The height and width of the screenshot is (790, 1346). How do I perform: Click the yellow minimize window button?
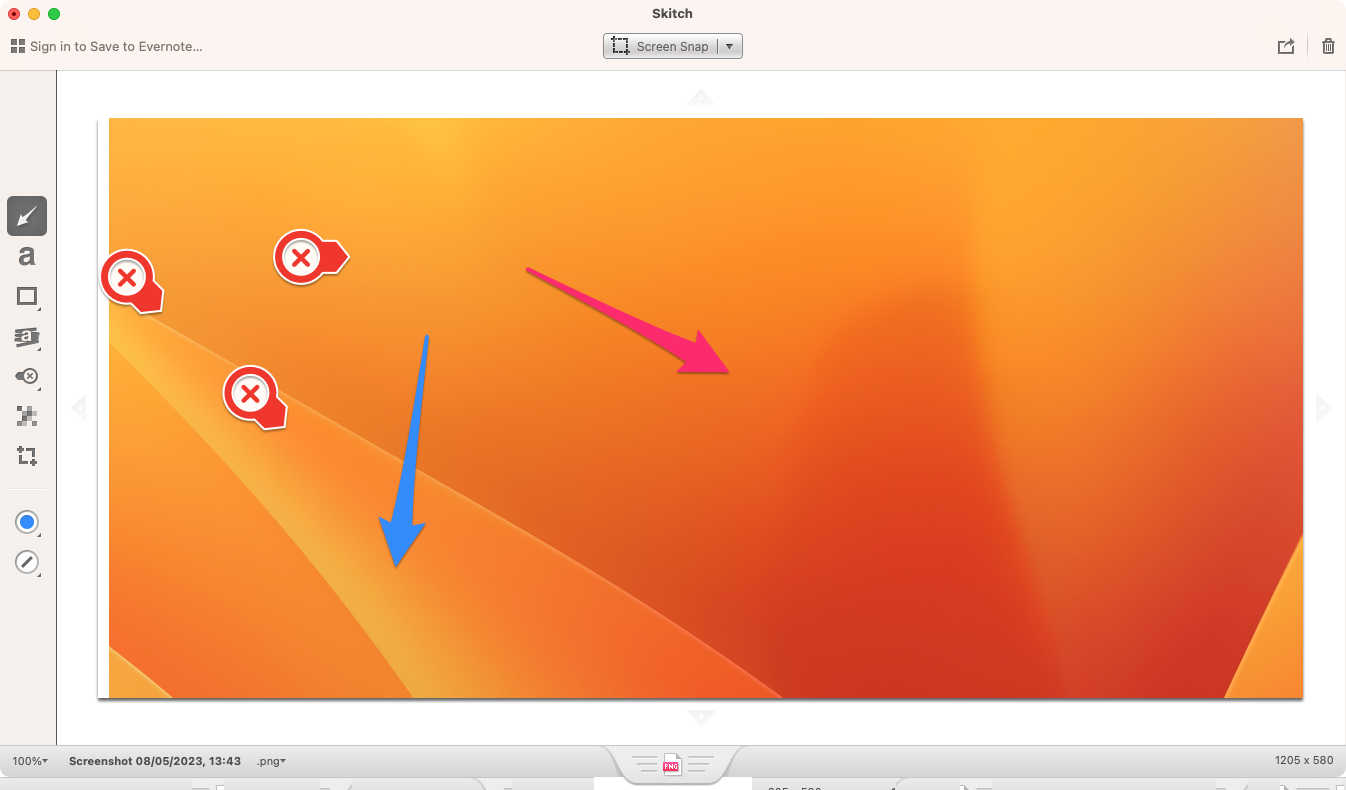point(34,14)
